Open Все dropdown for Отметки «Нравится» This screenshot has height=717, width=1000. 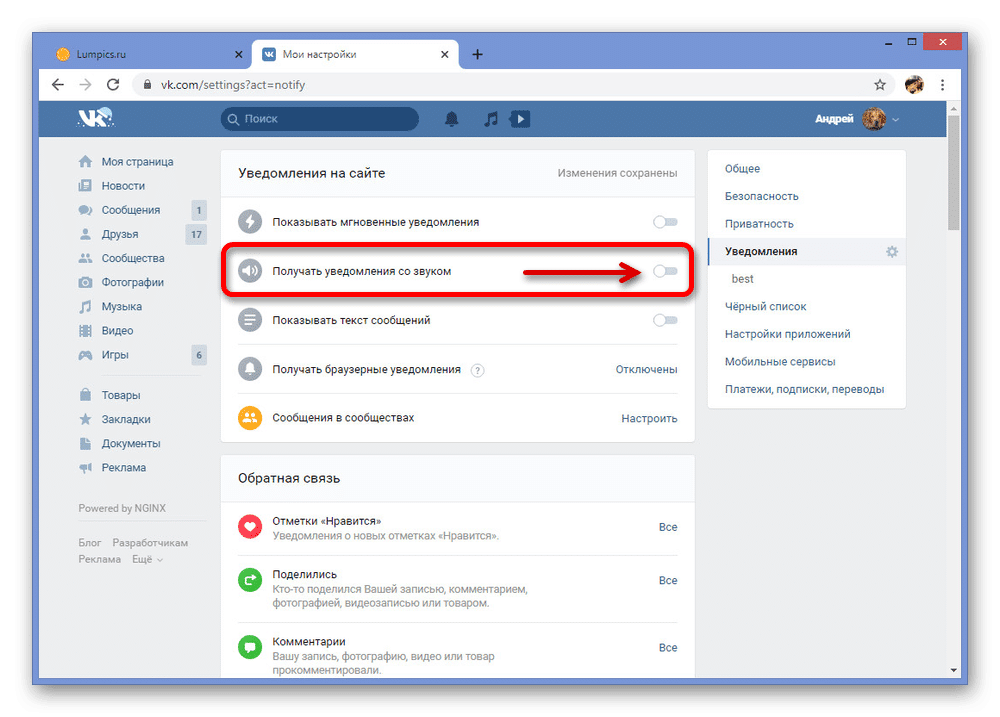(x=667, y=527)
